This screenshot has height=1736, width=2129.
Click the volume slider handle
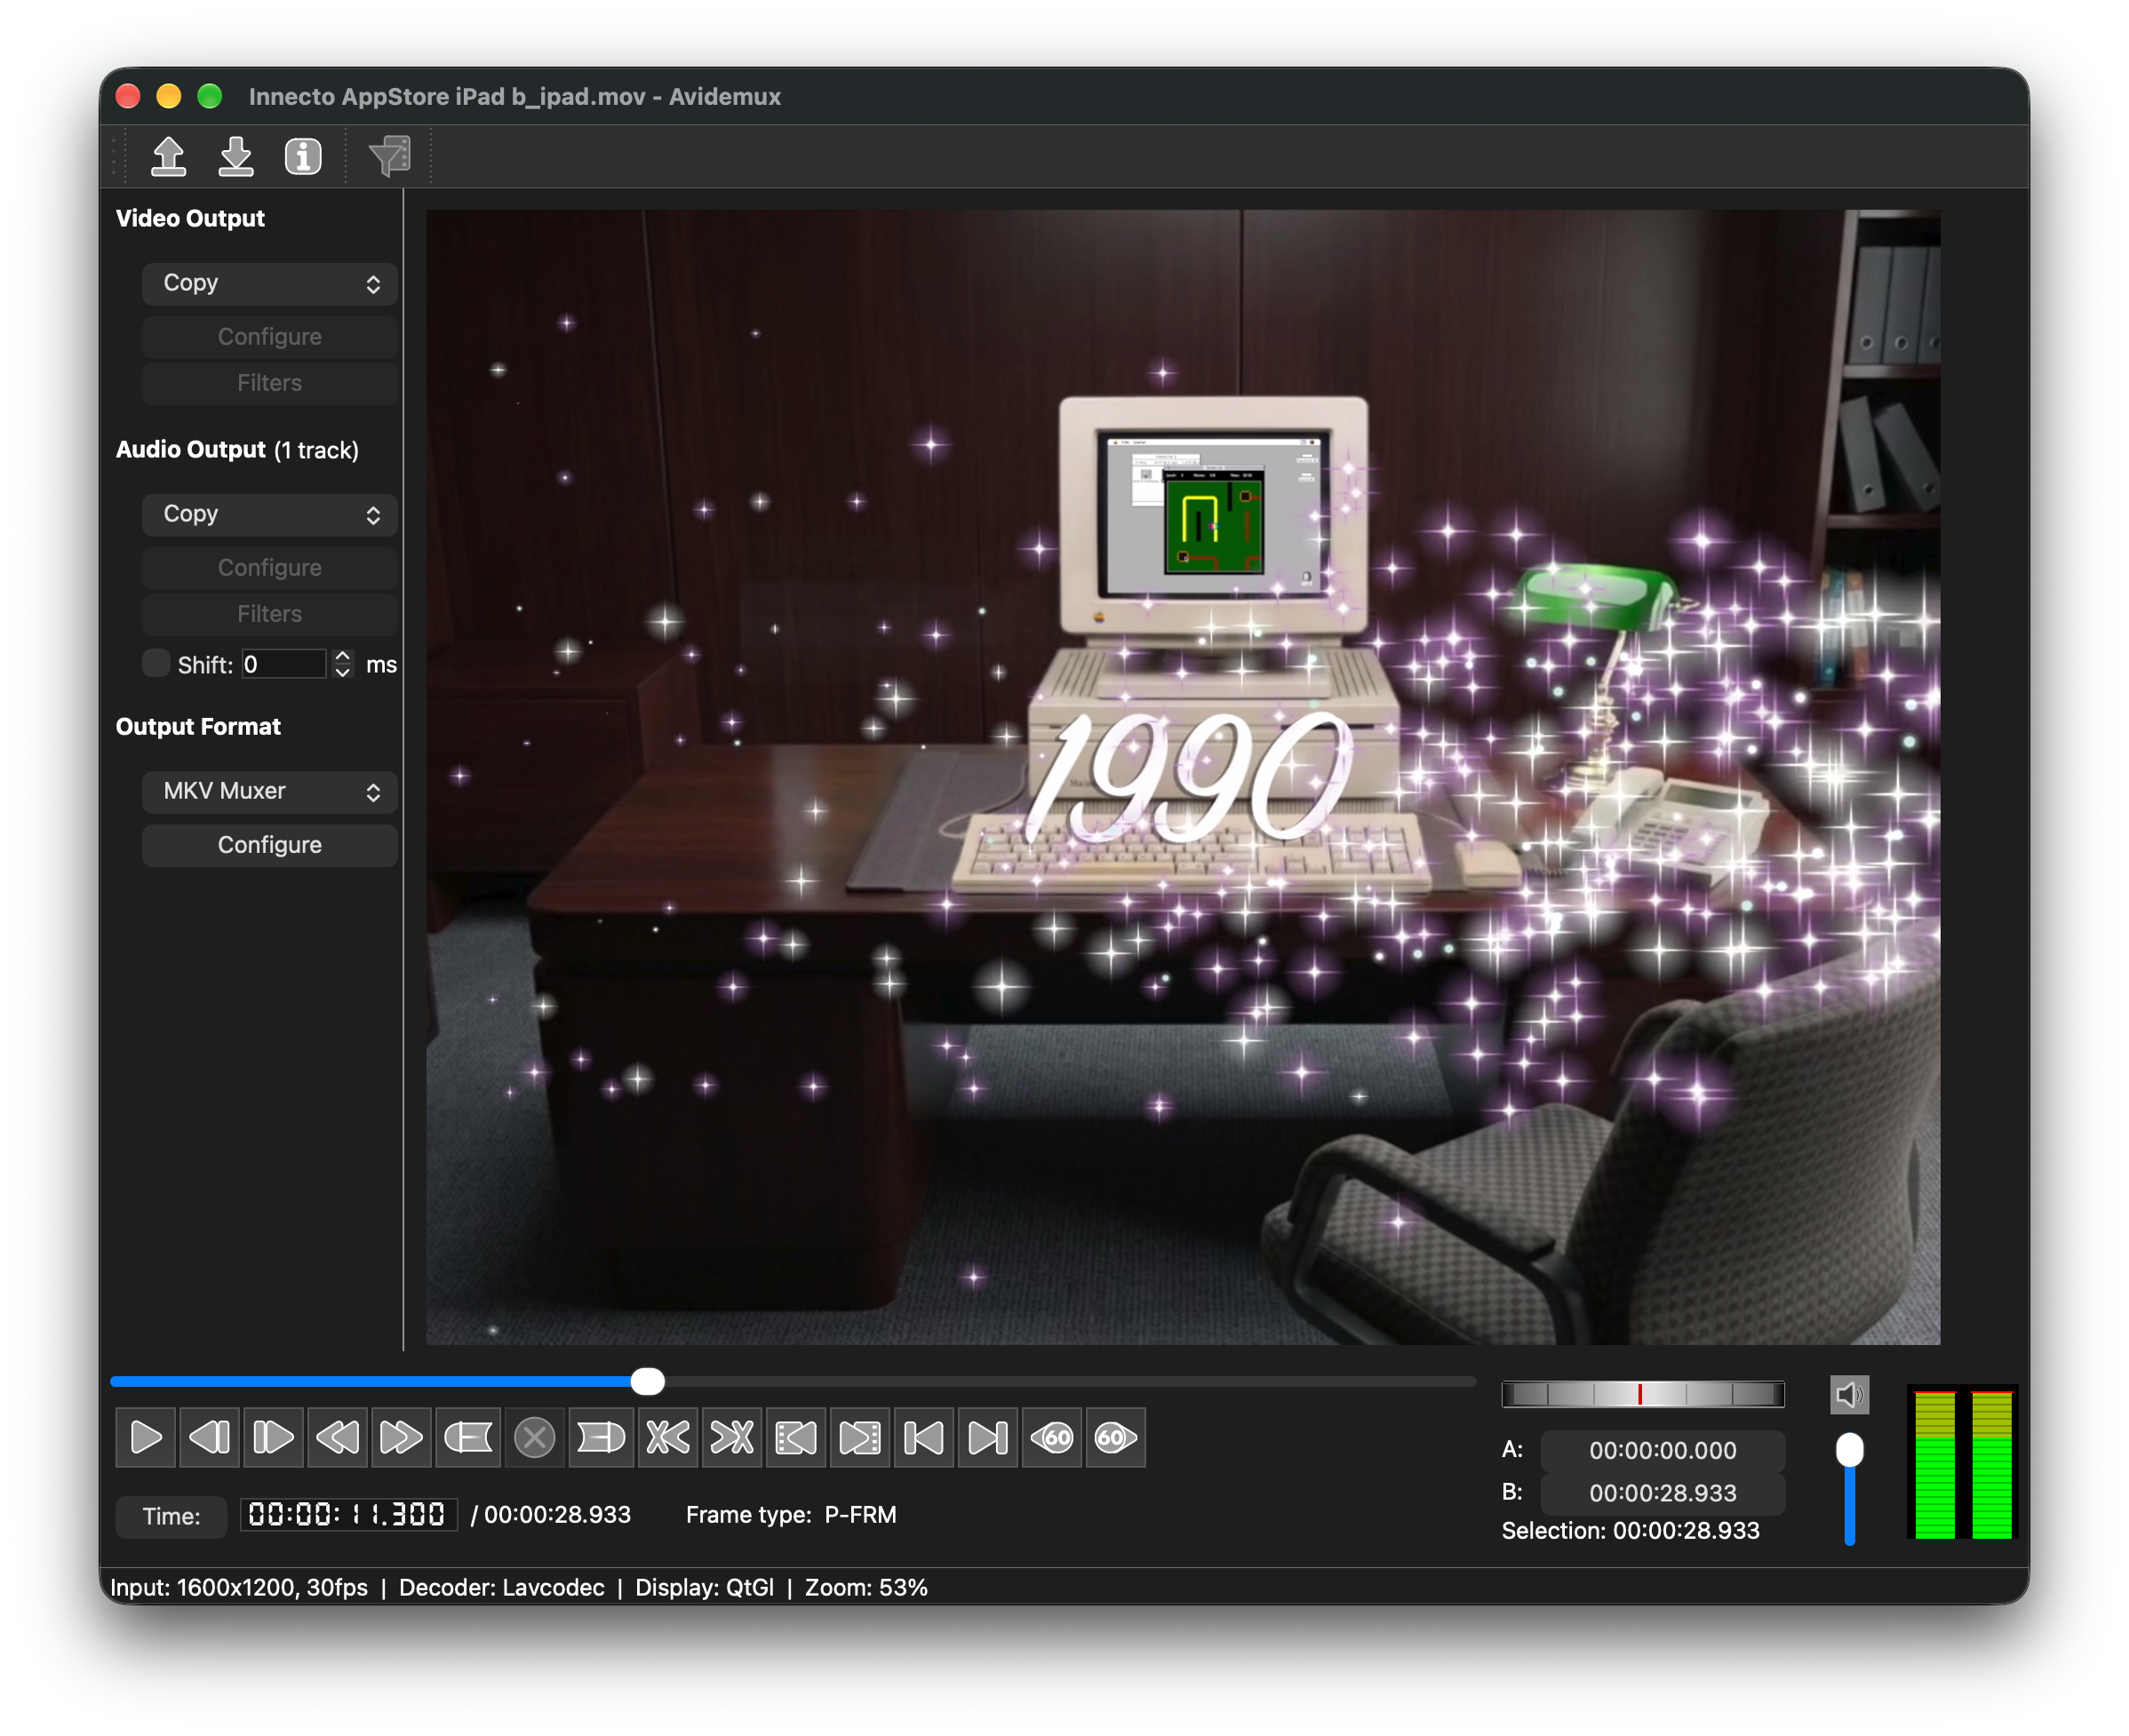pyautogui.click(x=1850, y=1450)
